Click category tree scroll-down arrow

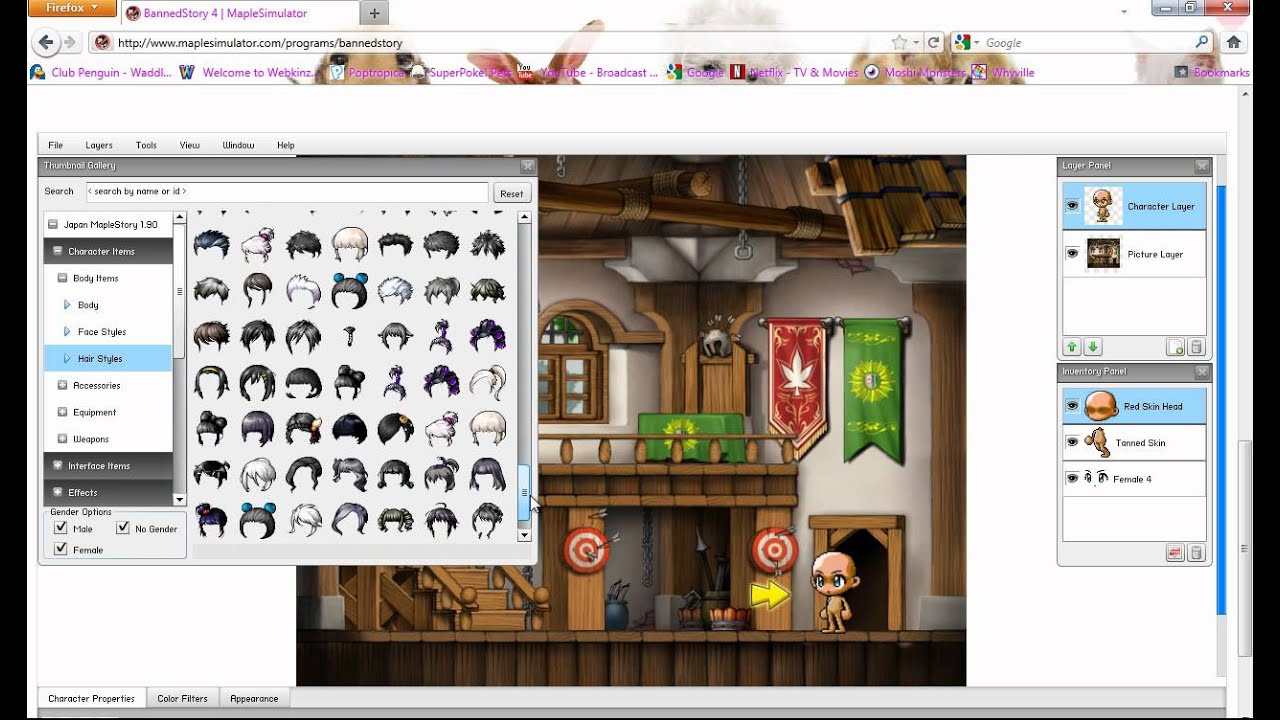180,499
